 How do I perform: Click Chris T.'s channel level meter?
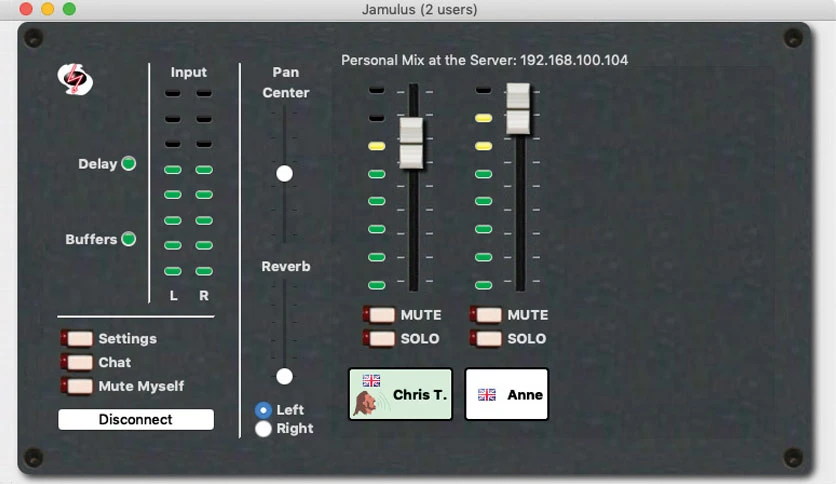[x=376, y=187]
